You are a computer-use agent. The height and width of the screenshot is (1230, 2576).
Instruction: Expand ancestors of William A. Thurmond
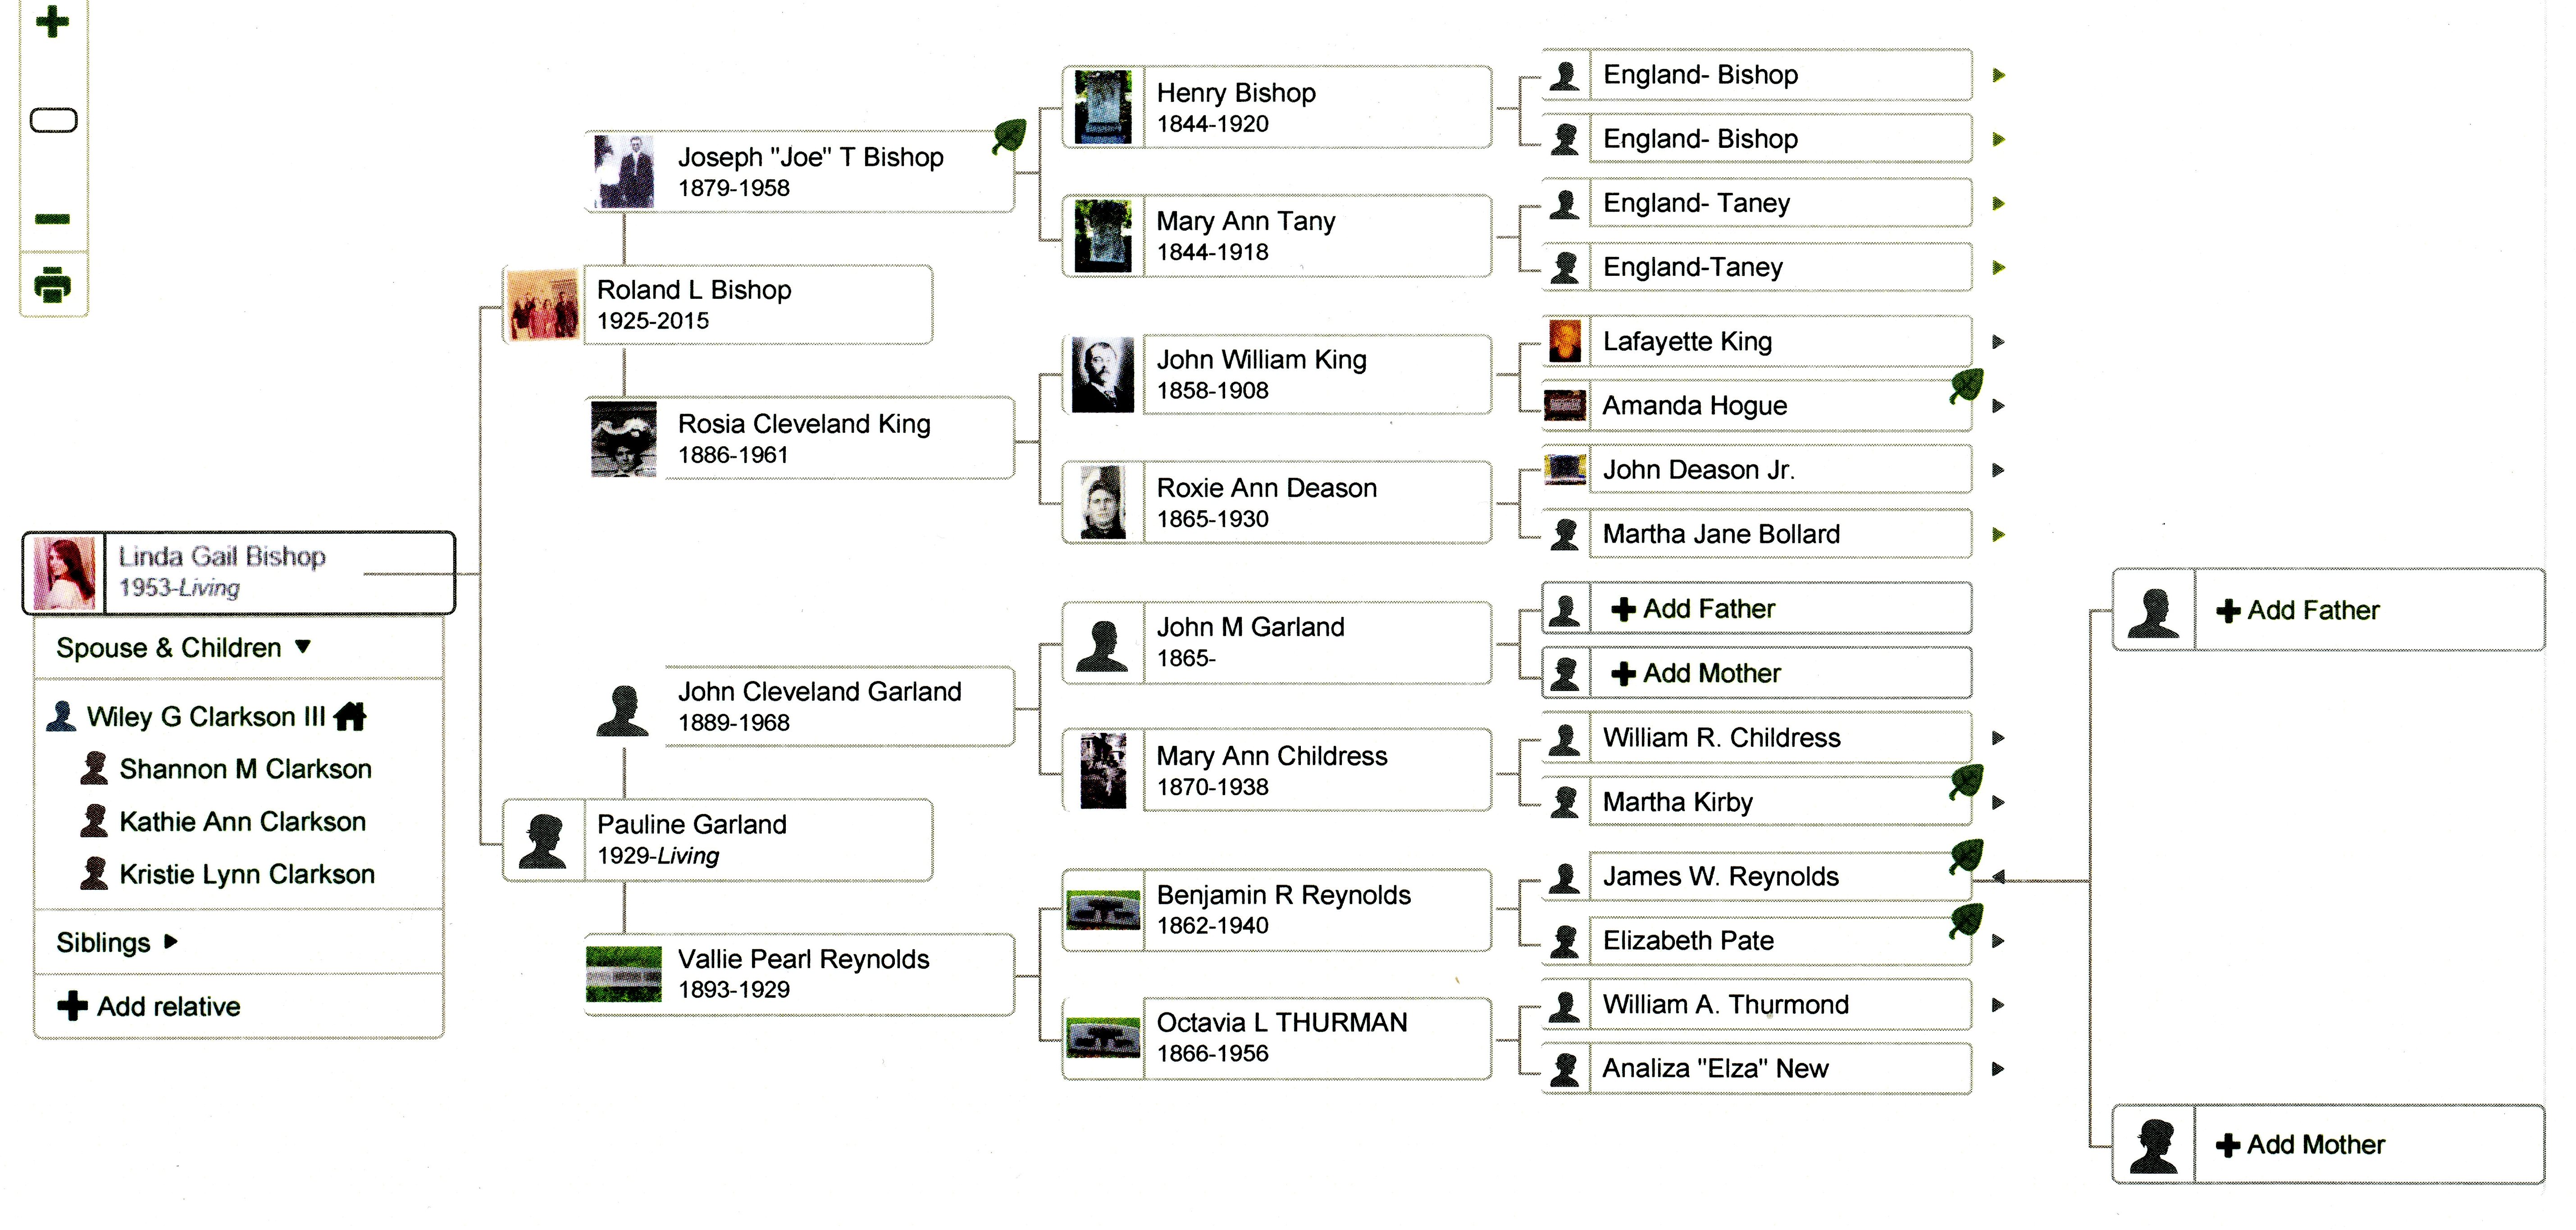pos(1998,1005)
